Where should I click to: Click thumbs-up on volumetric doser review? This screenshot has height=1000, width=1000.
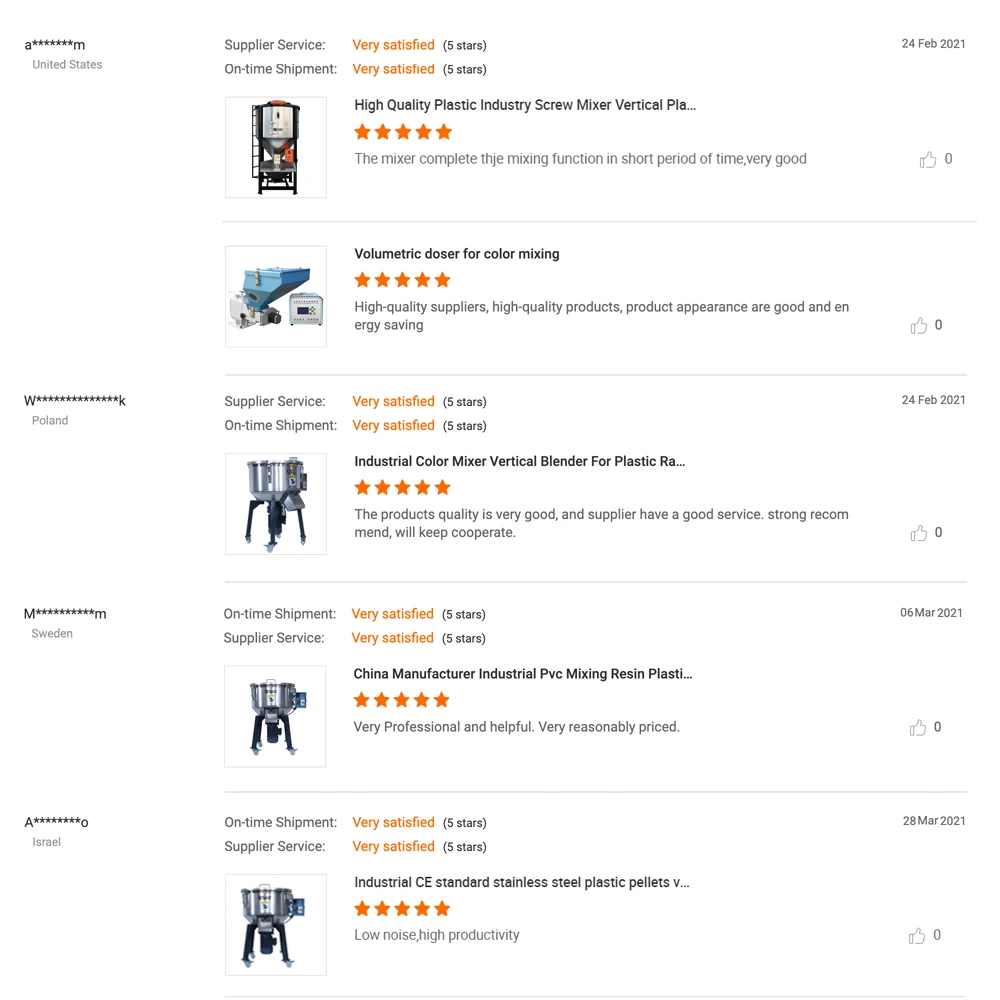point(919,326)
